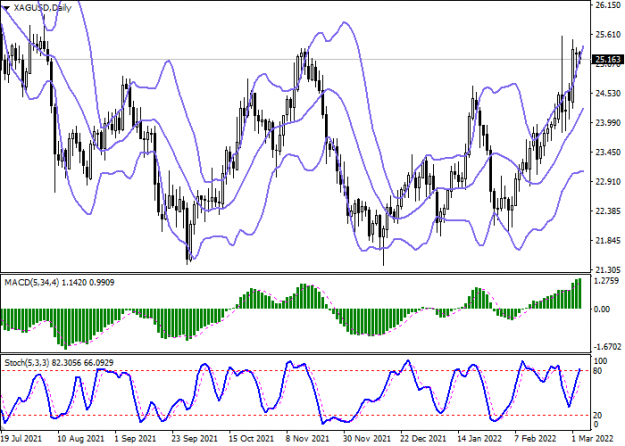The width and height of the screenshot is (625, 446).
Task: Click the current price label 25.163
Action: coord(608,60)
